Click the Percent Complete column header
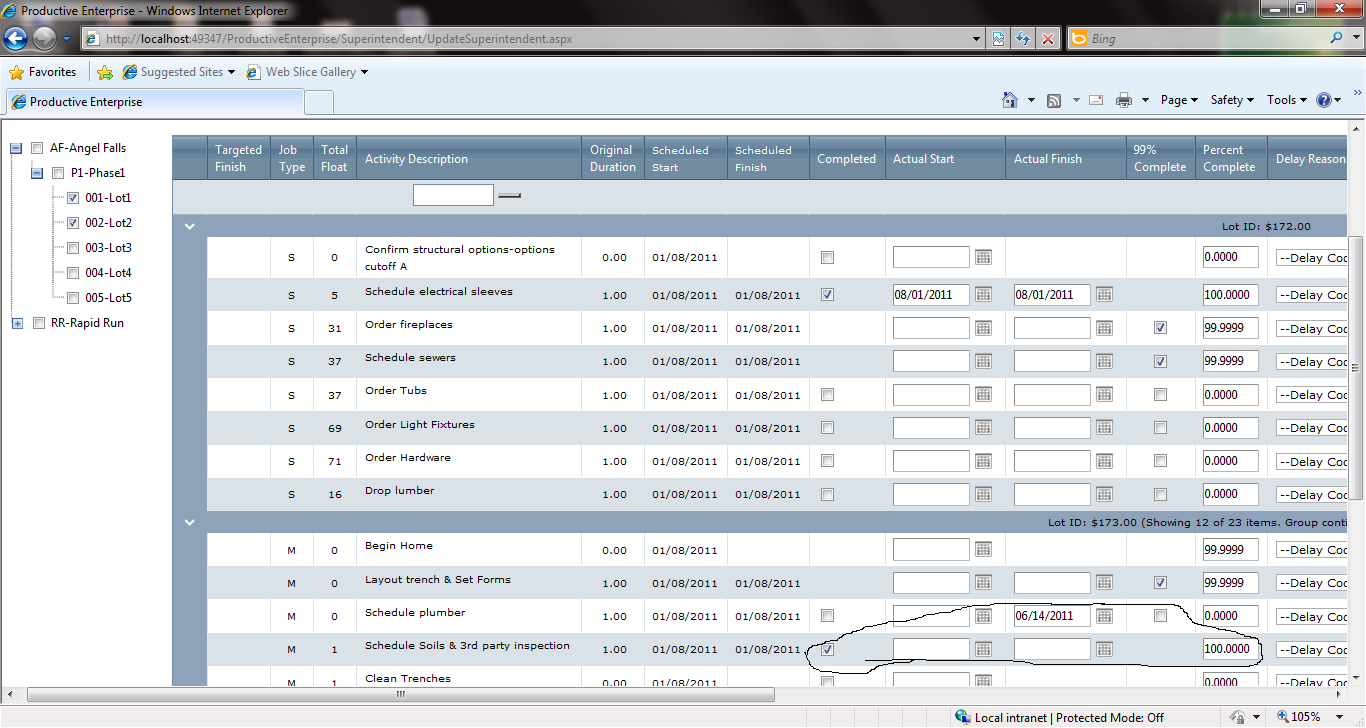This screenshot has width=1366, height=728. pyautogui.click(x=1229, y=159)
